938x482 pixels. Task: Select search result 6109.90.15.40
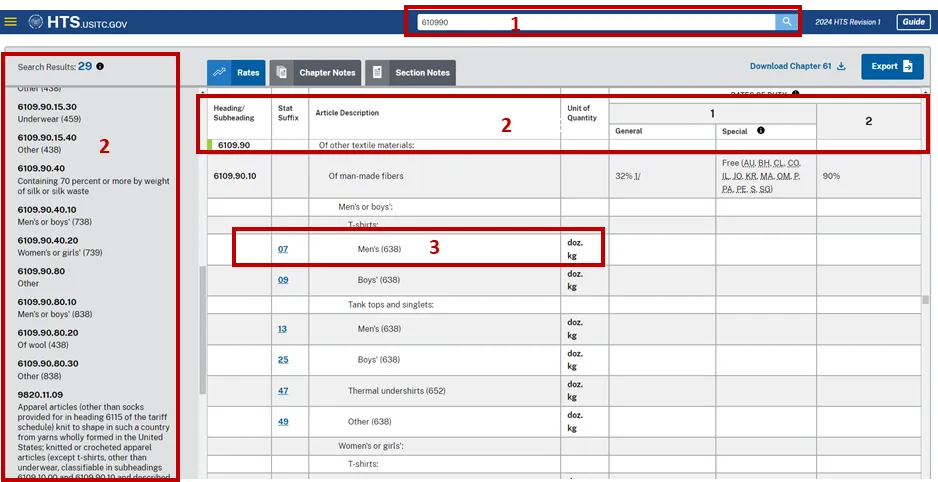point(47,144)
